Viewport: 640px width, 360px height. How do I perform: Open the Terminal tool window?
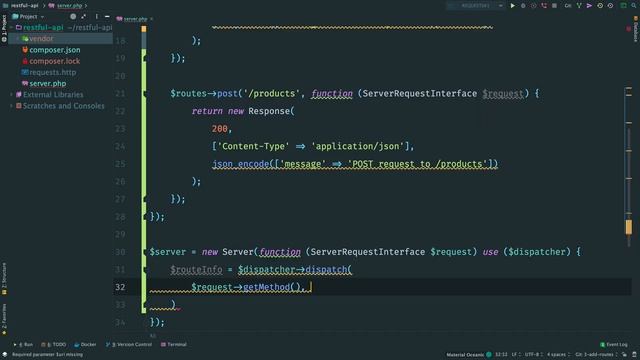click(174, 344)
